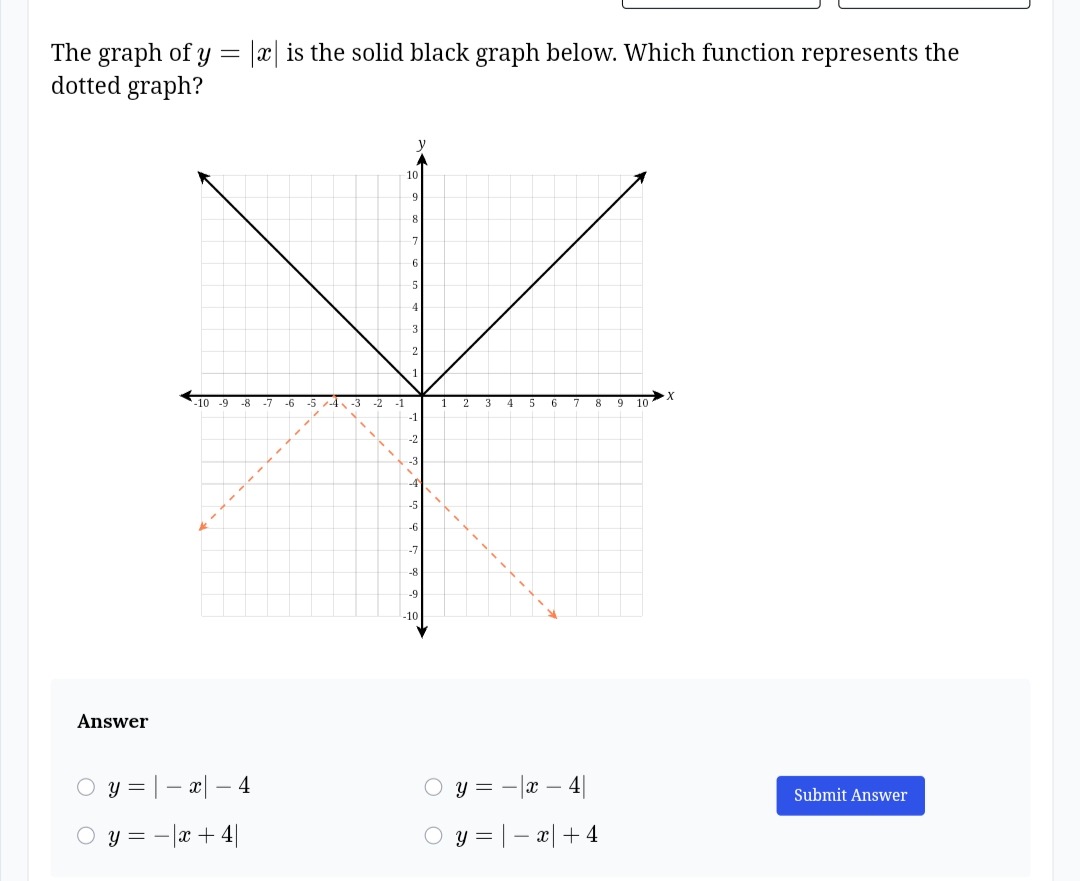Image resolution: width=1080 pixels, height=881 pixels.
Task: Click the orange arrowhead at dotted graph's left end
Action: tap(202, 527)
